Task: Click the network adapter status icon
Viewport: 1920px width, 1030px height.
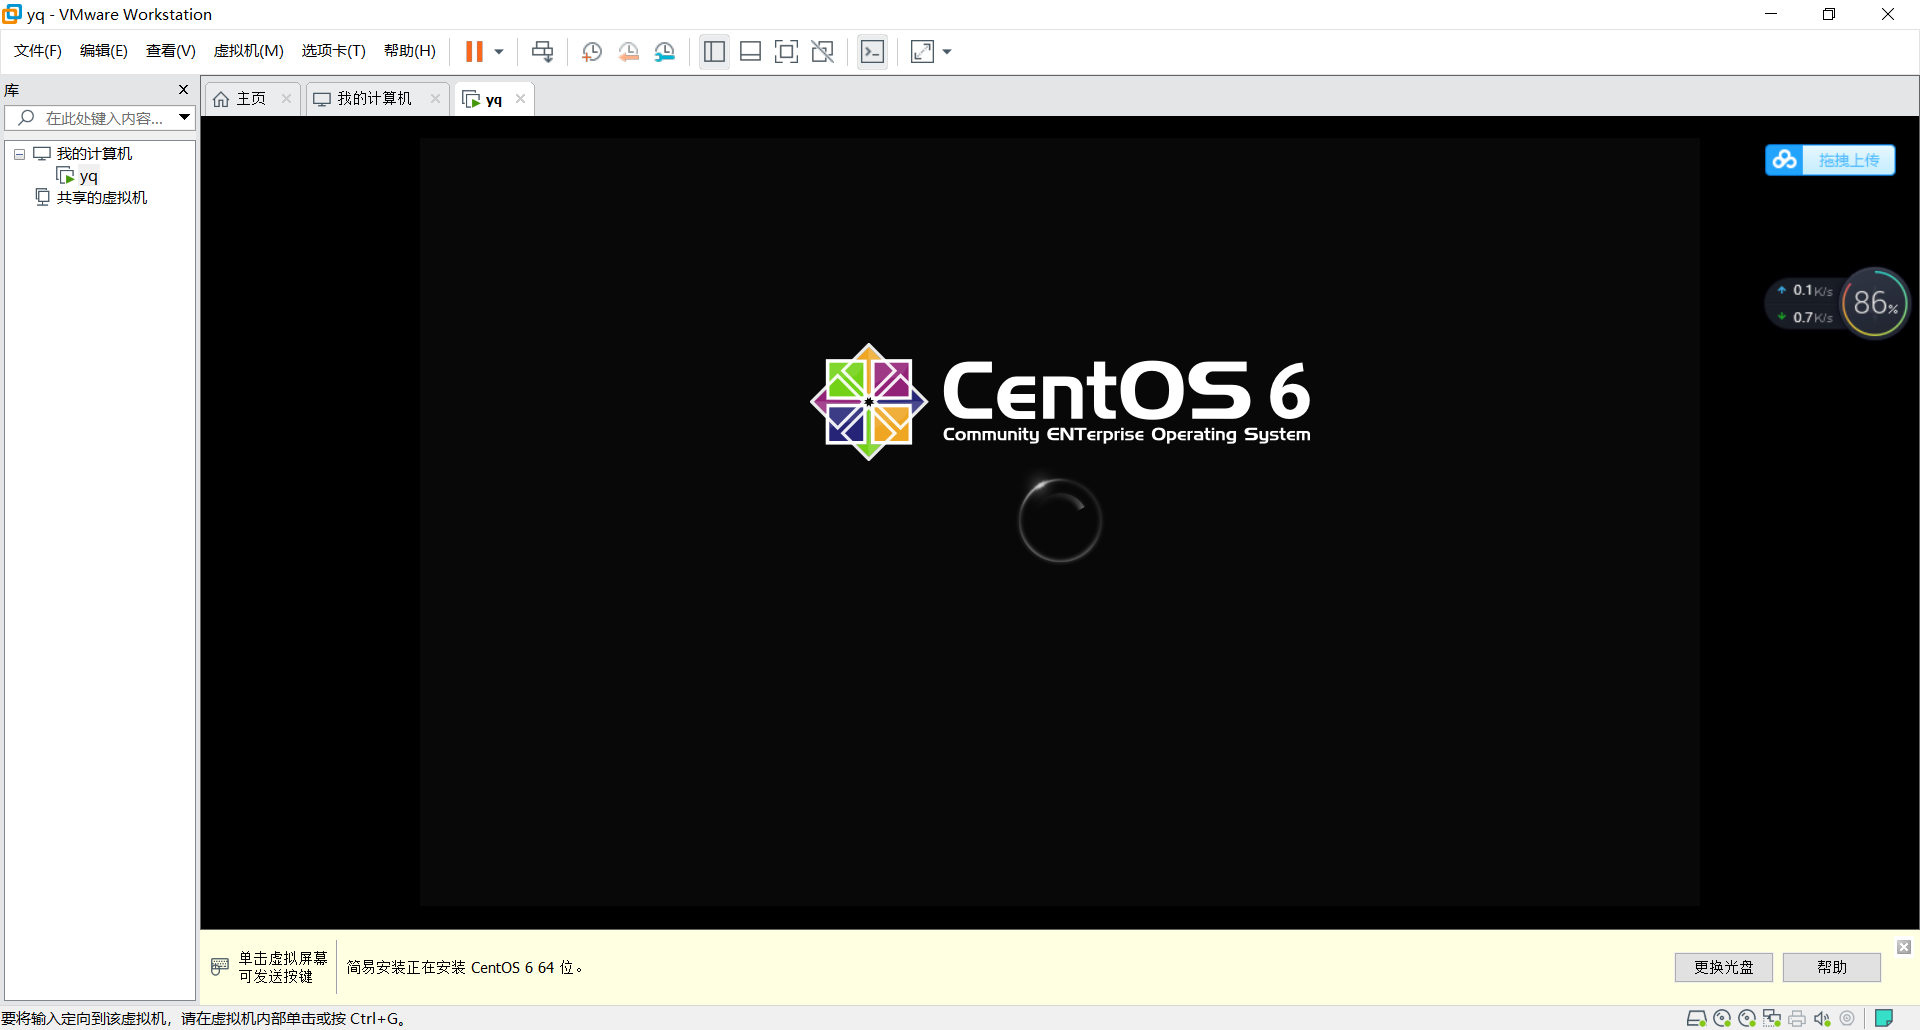Action: tap(1772, 1019)
